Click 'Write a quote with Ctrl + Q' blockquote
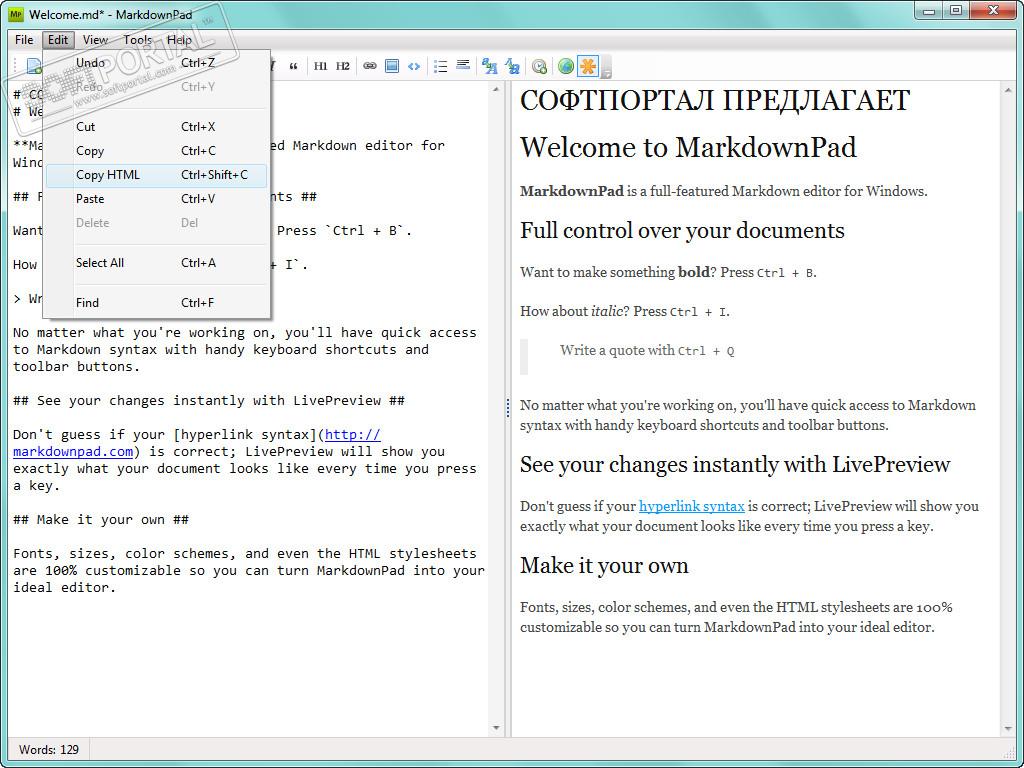Viewport: 1024px width, 768px height. click(647, 351)
